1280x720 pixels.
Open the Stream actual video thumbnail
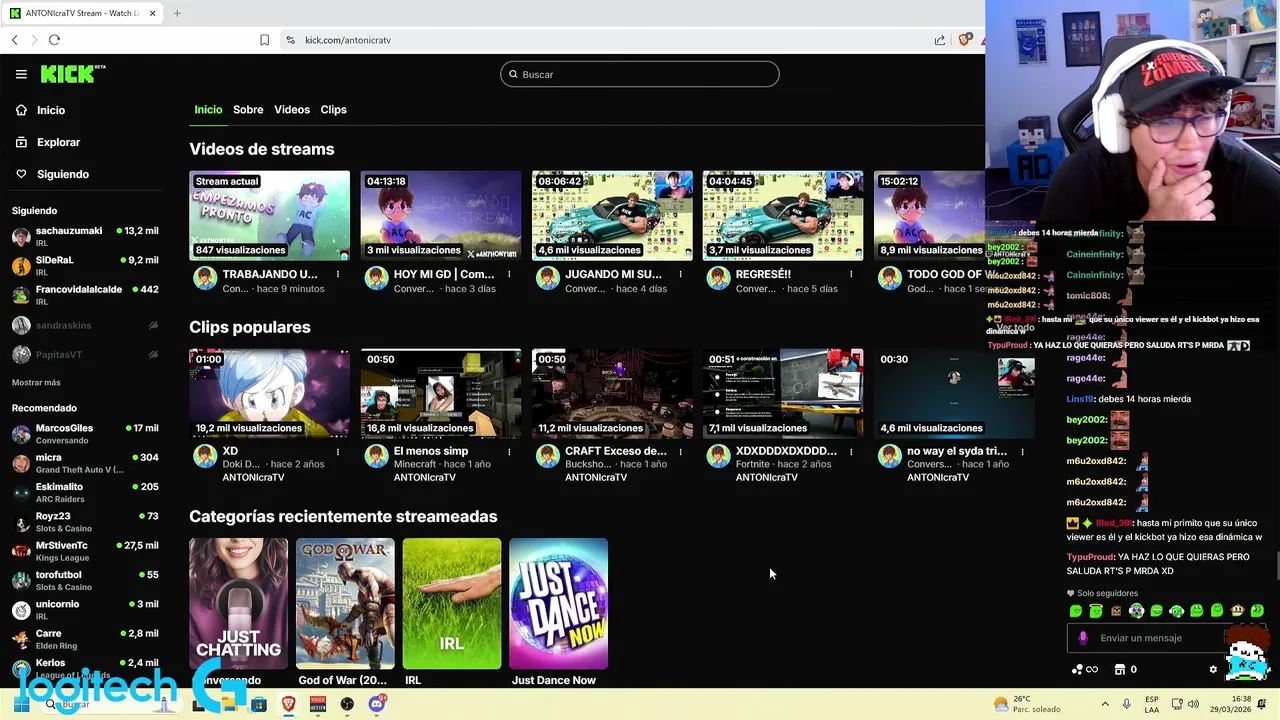(270, 216)
